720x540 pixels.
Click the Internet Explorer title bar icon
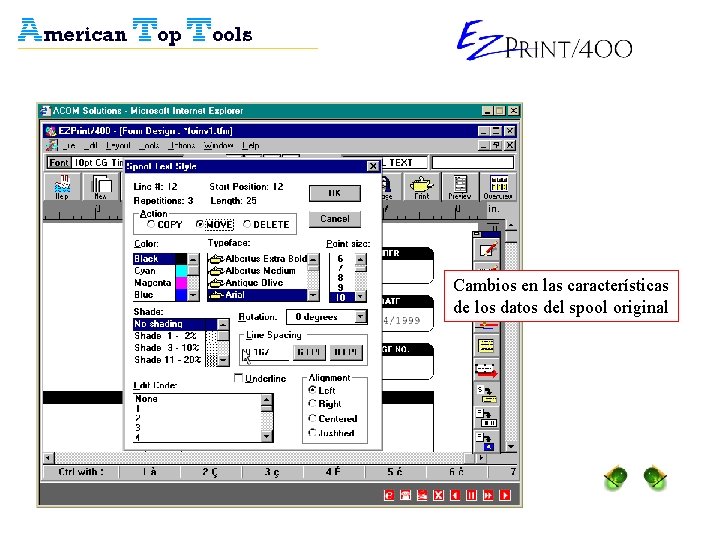pyautogui.click(x=45, y=111)
